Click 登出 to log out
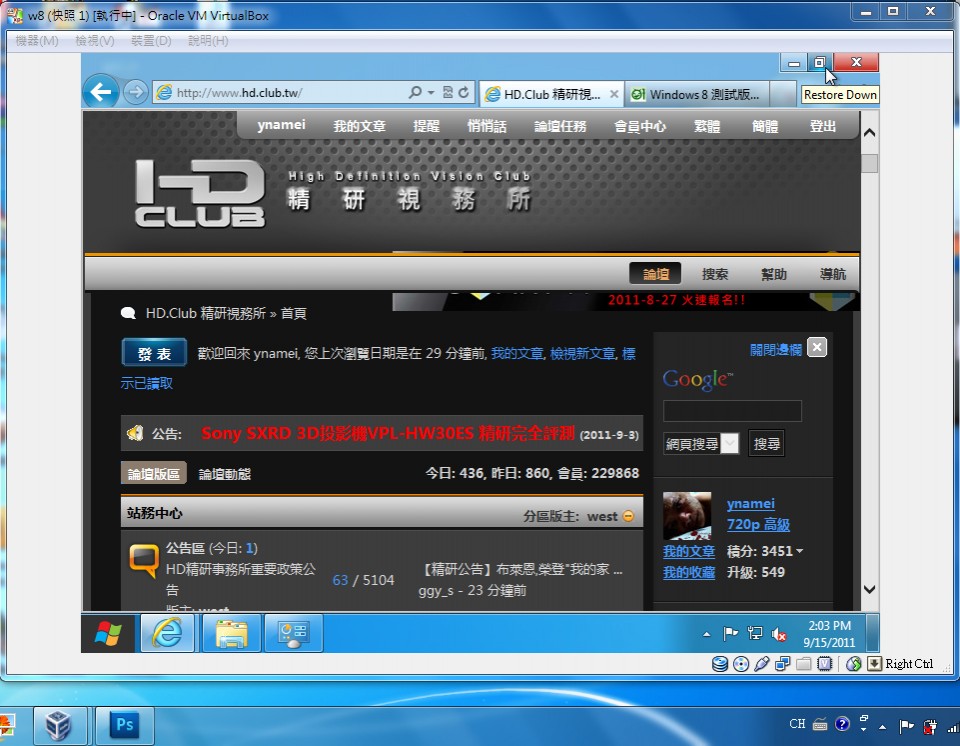The image size is (960, 746). [822, 126]
